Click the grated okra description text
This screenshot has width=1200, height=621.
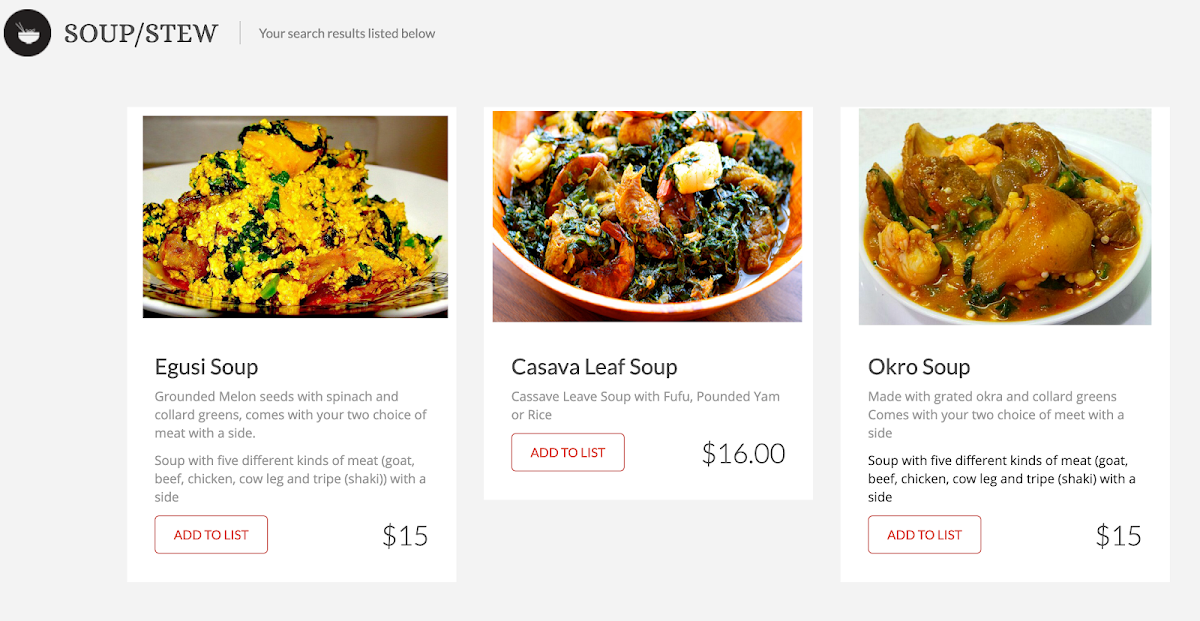[995, 414]
